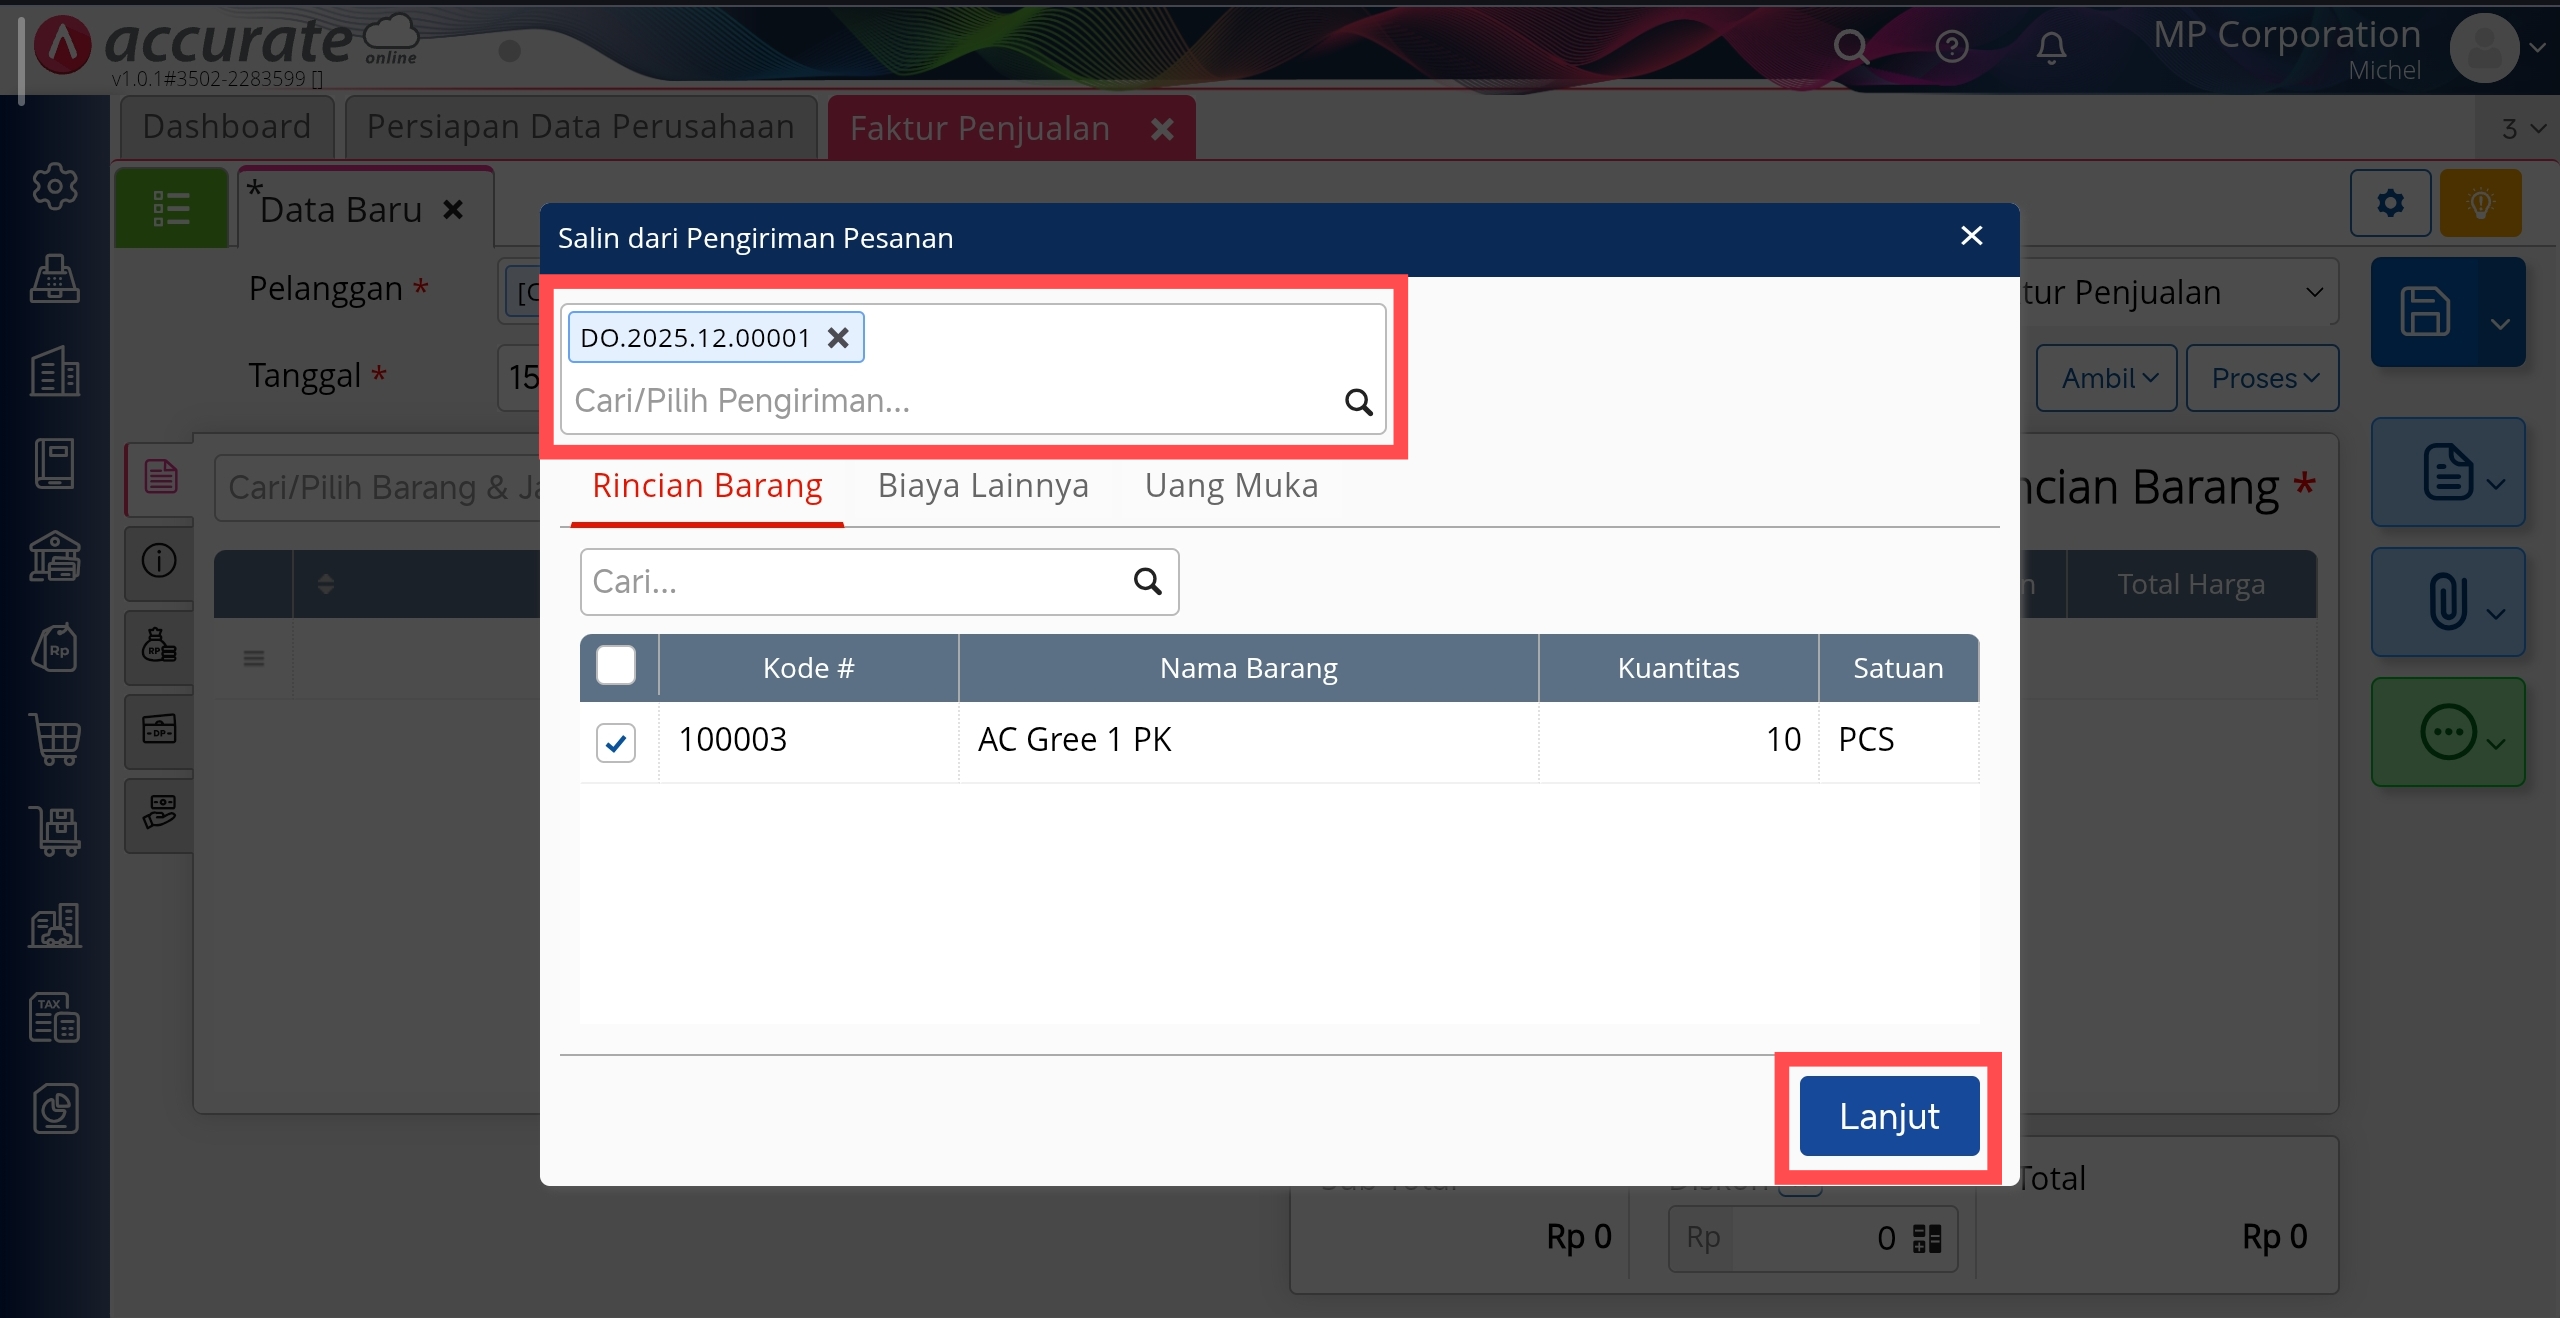Click search icon in Cari/Pilih Pengiriman field
The width and height of the screenshot is (2560, 1318).
[x=1357, y=402]
